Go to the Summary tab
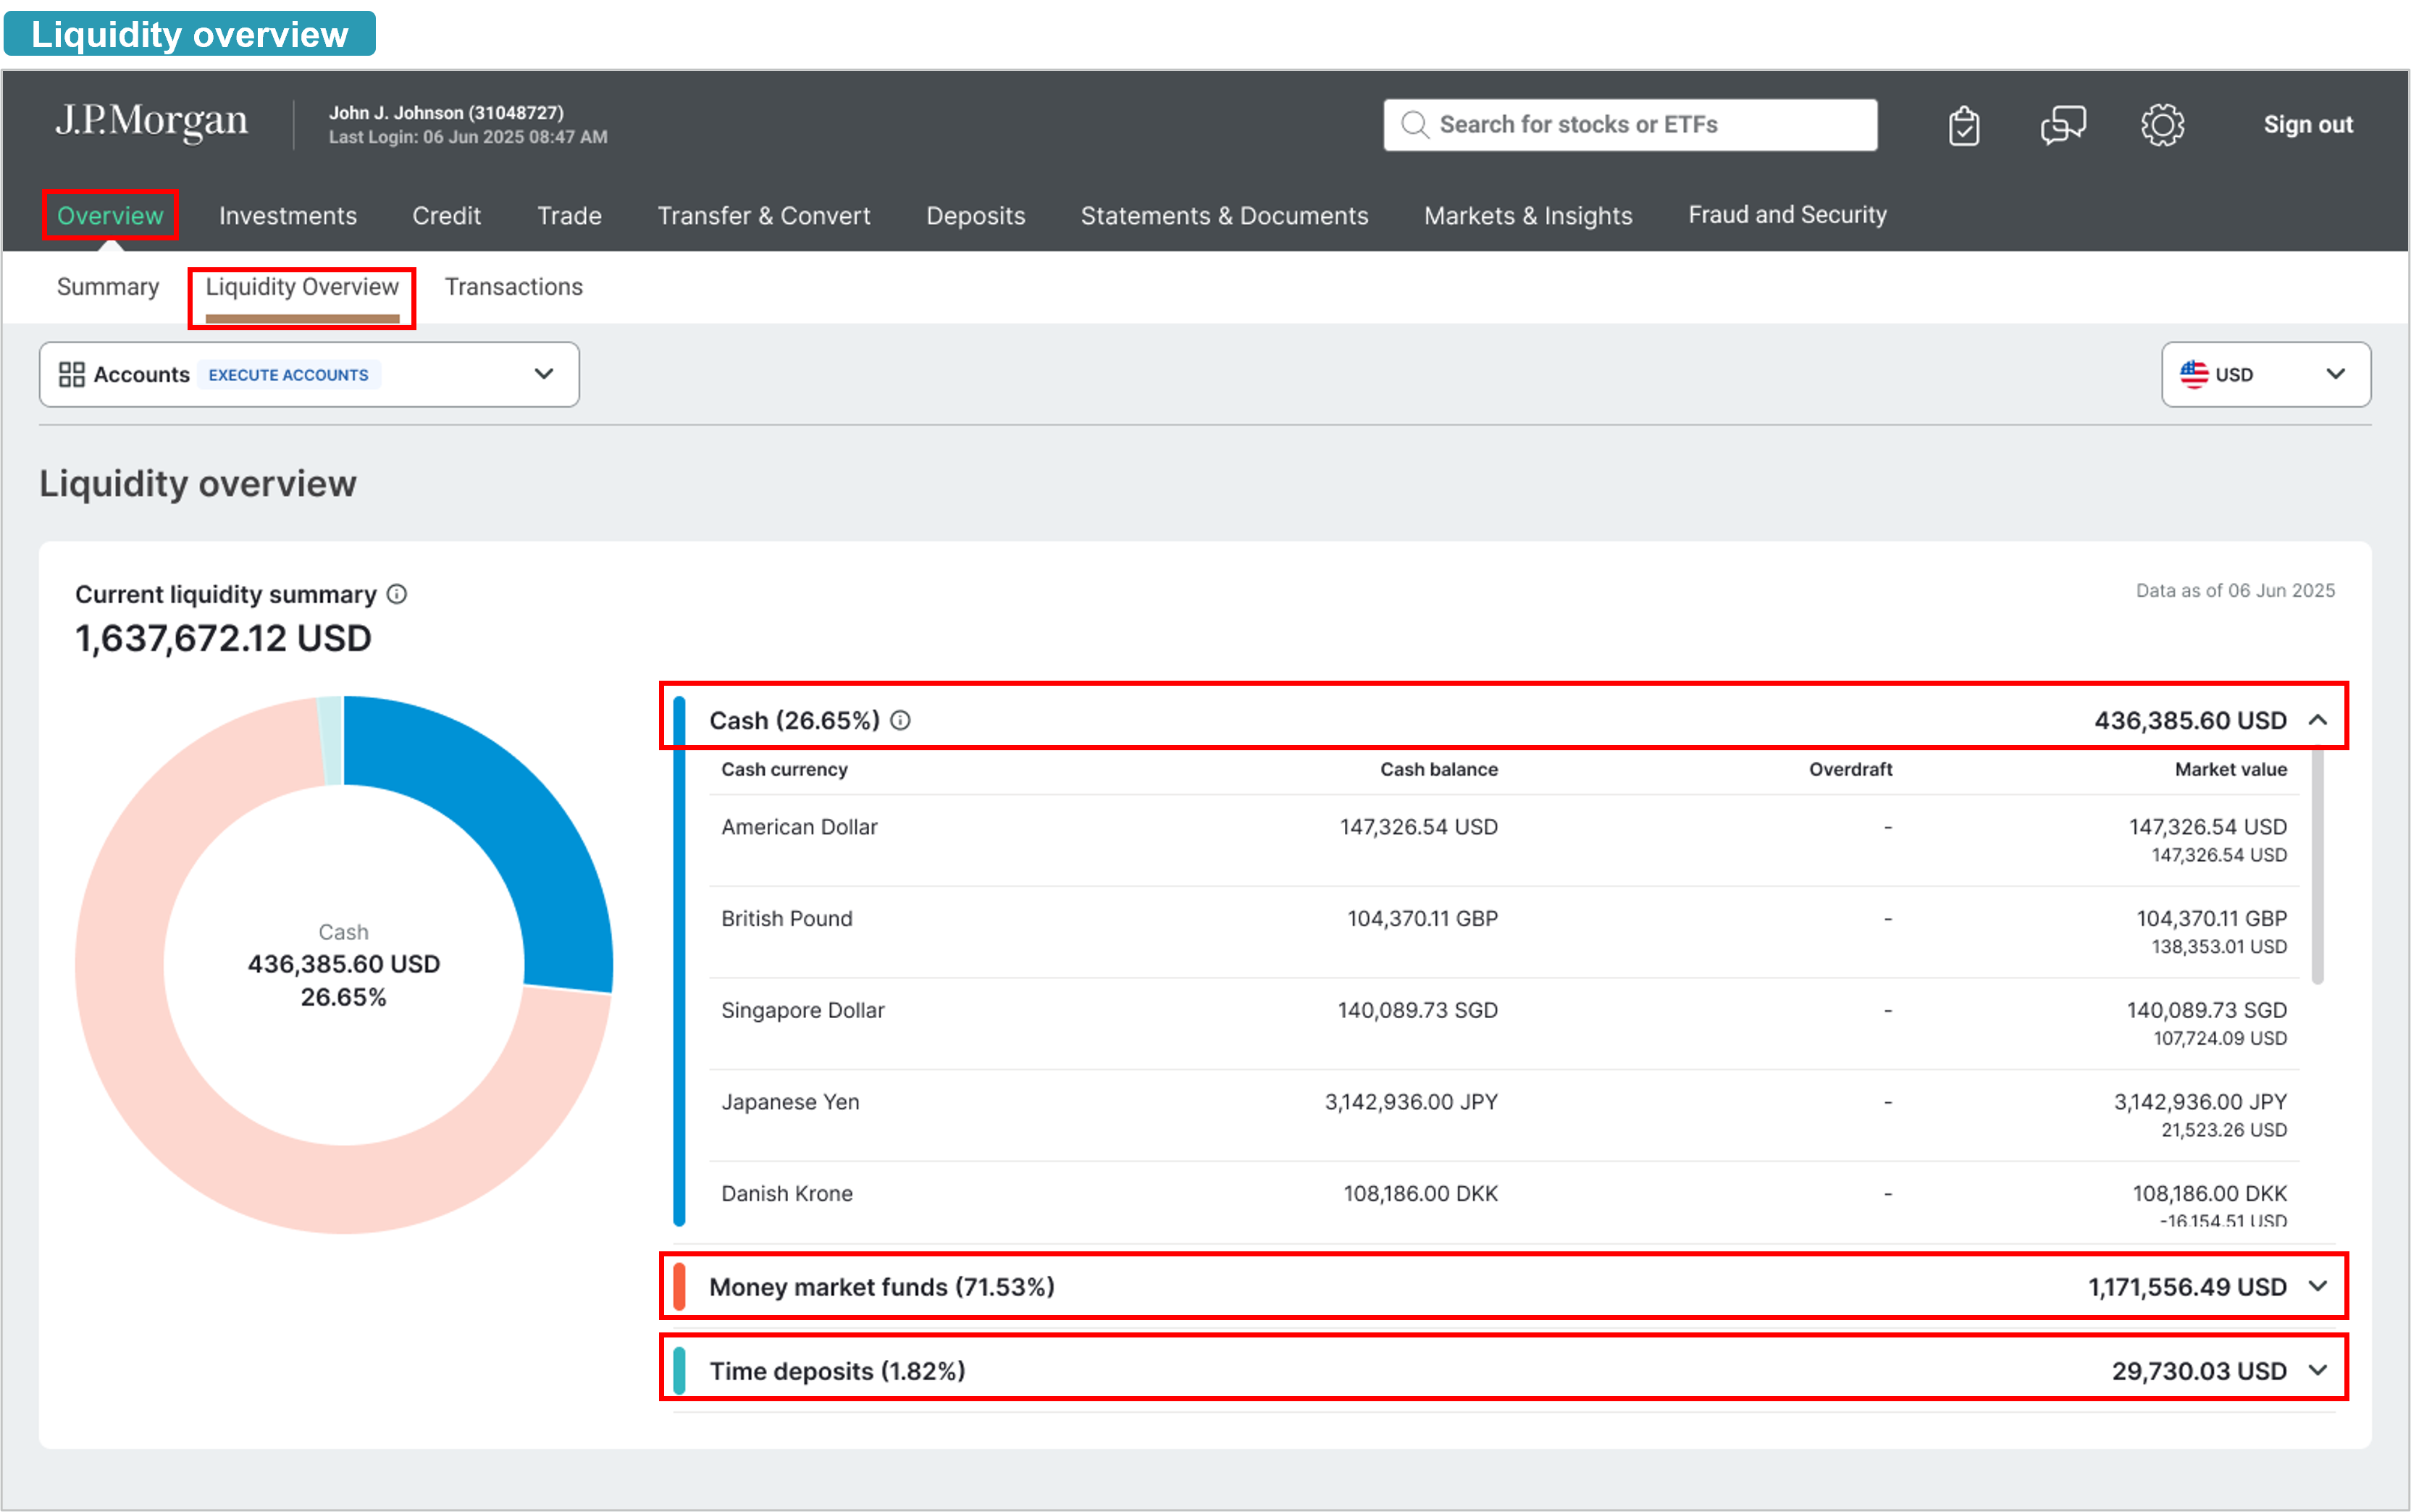The image size is (2411, 1512). click(108, 287)
